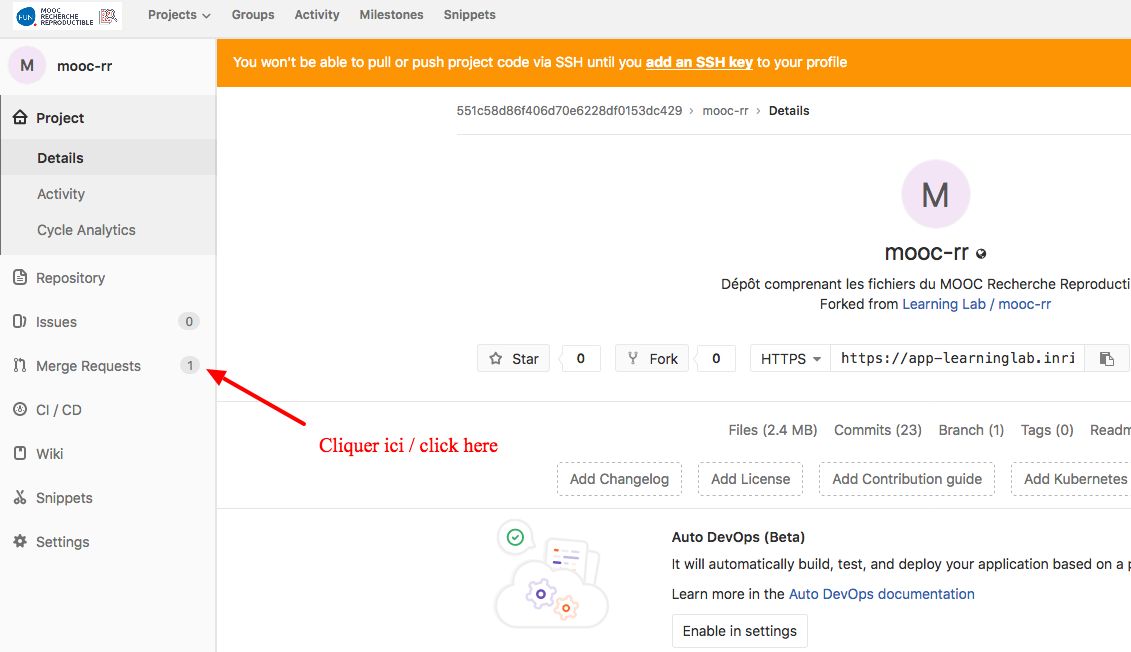Screen dimensions: 1131x652
Task: Open the Auto DevOps documentation link
Action: point(881,594)
